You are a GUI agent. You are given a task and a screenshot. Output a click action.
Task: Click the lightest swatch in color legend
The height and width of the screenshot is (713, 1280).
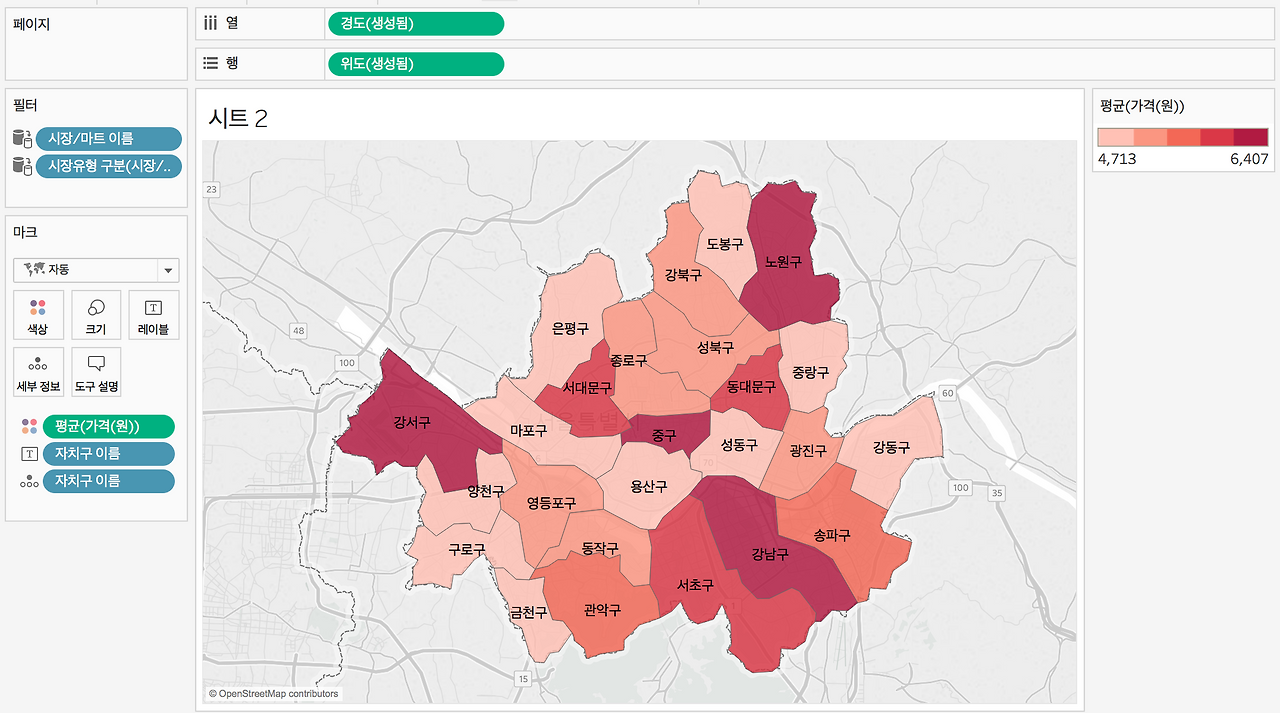[x=1115, y=137]
